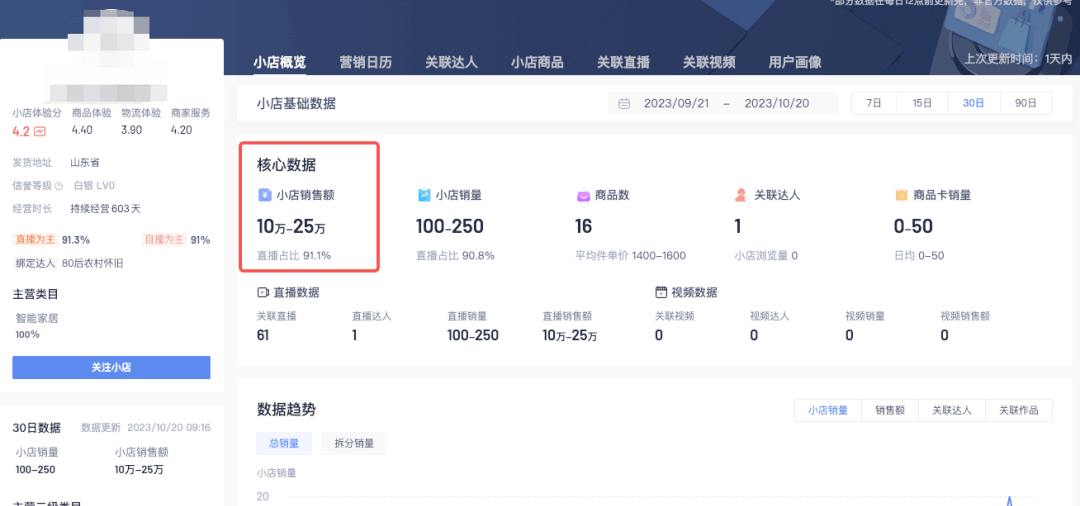Click the 智能家居 category

(x=38, y=319)
